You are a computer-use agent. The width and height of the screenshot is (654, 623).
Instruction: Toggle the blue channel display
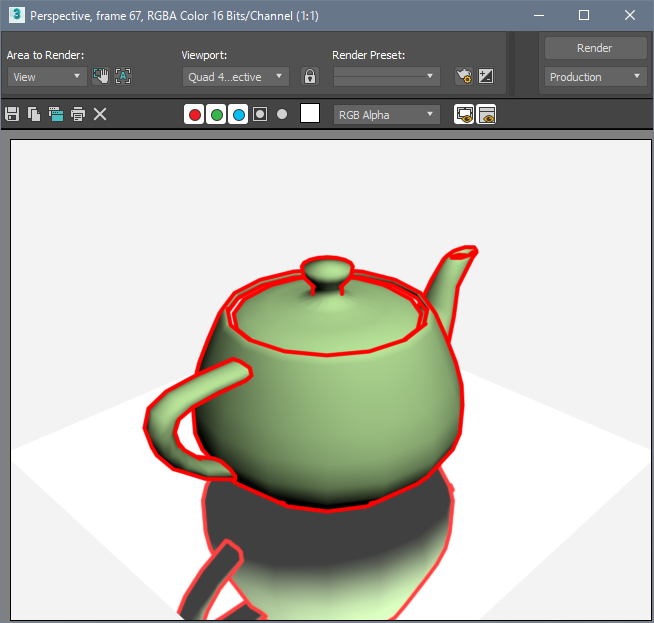click(238, 115)
